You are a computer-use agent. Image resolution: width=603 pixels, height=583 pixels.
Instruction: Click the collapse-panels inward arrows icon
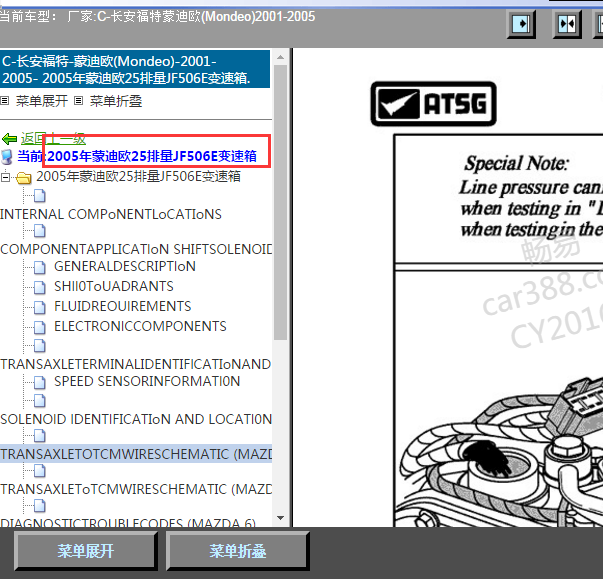[567, 24]
